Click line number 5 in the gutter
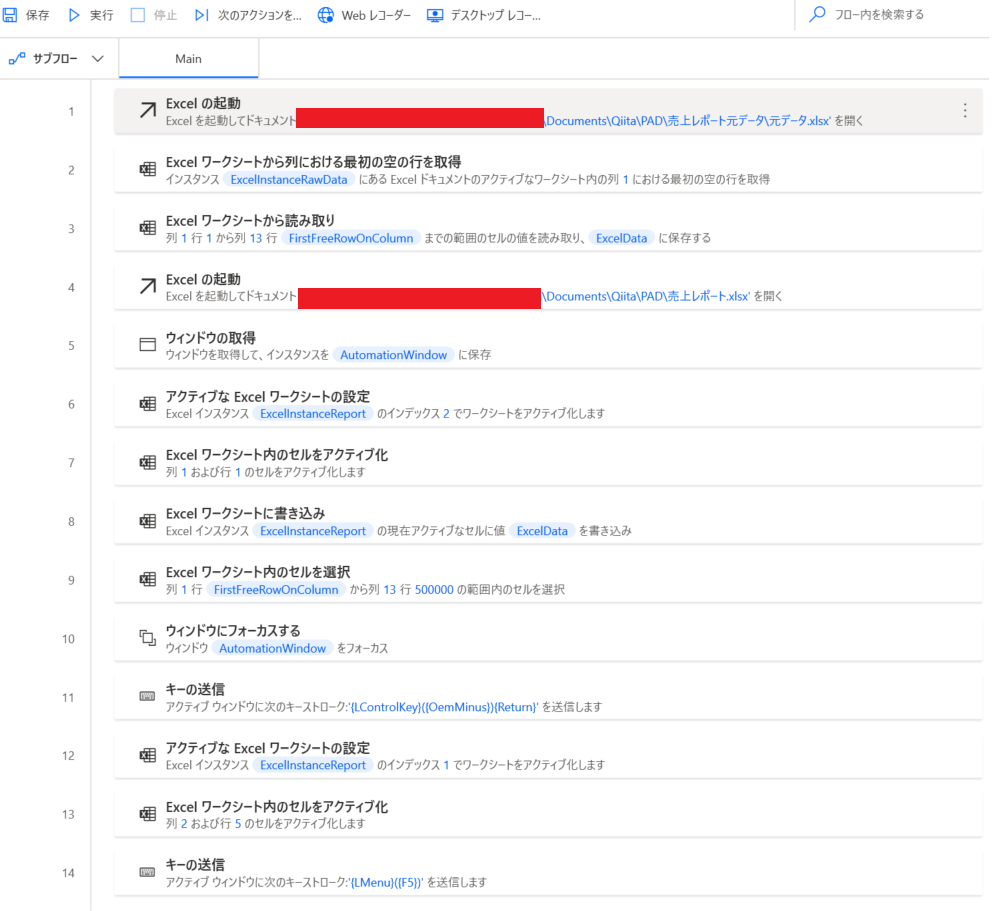 [71, 346]
